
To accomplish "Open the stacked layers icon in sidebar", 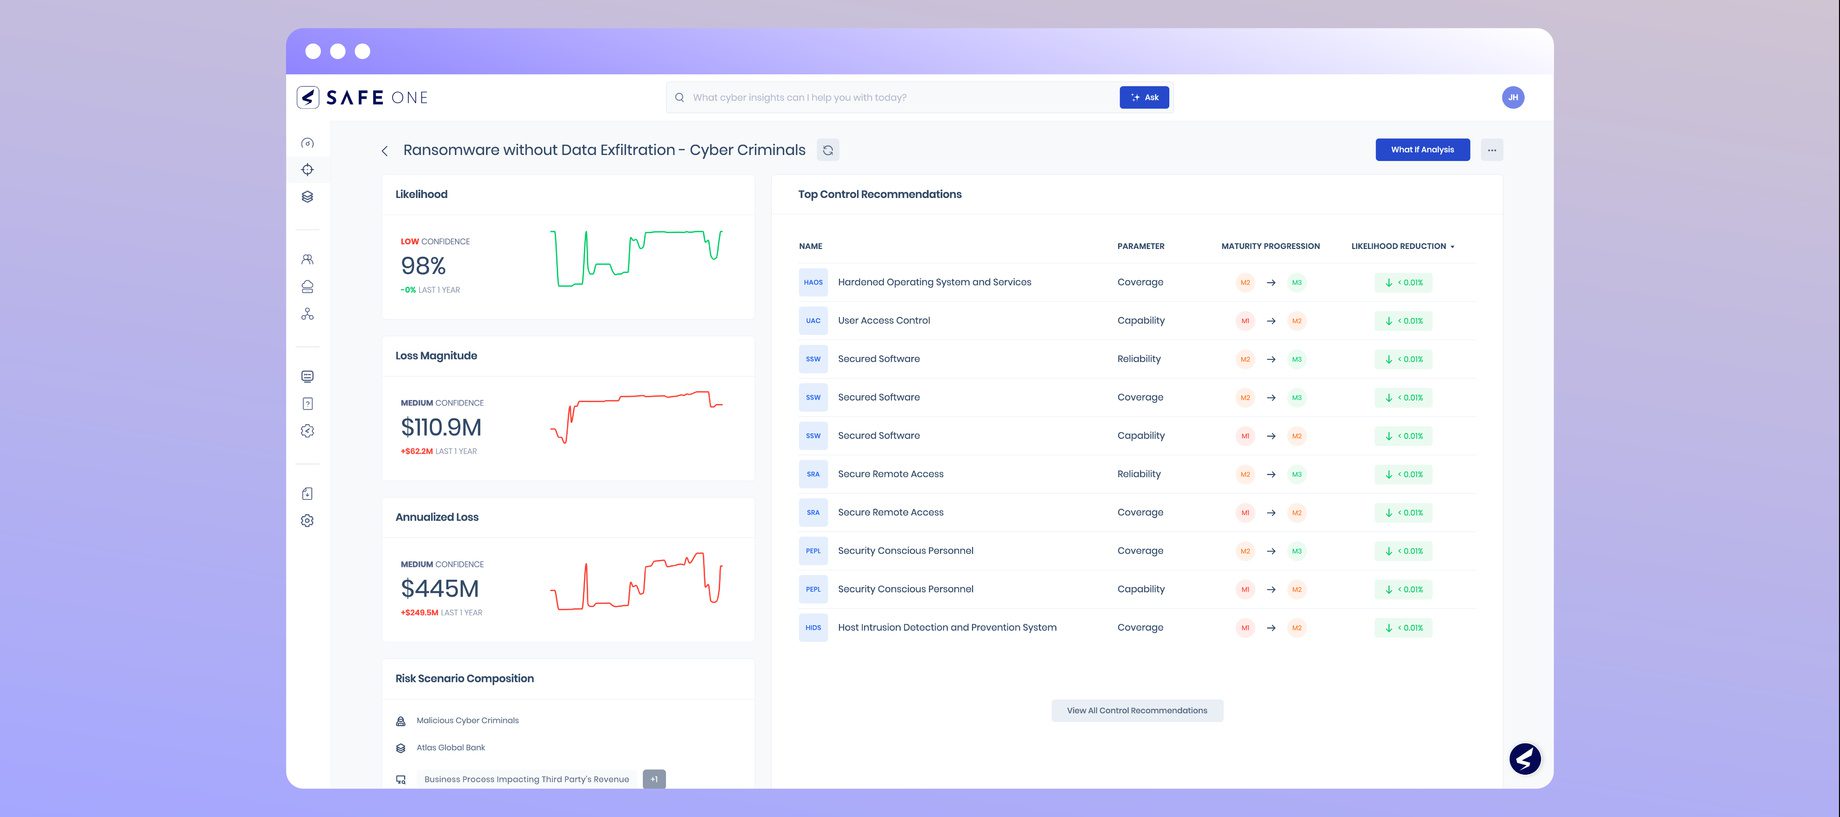I will point(307,197).
